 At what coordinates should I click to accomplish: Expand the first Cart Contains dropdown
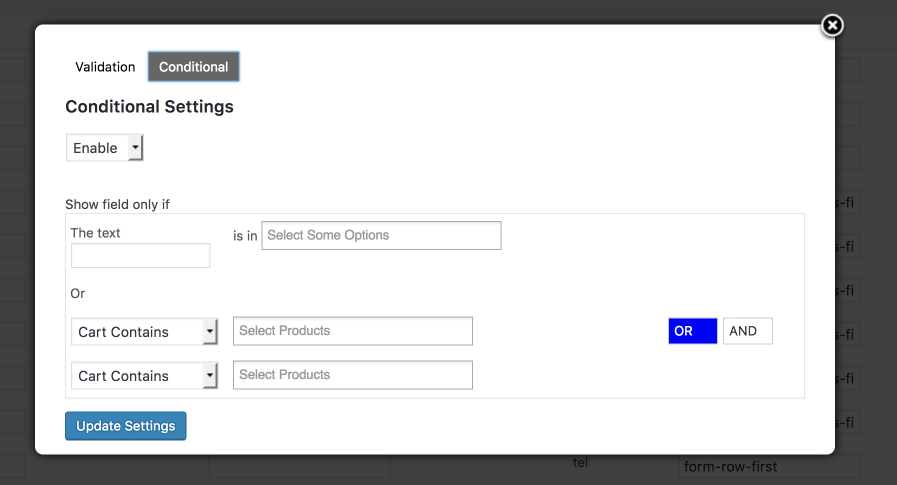tap(144, 332)
